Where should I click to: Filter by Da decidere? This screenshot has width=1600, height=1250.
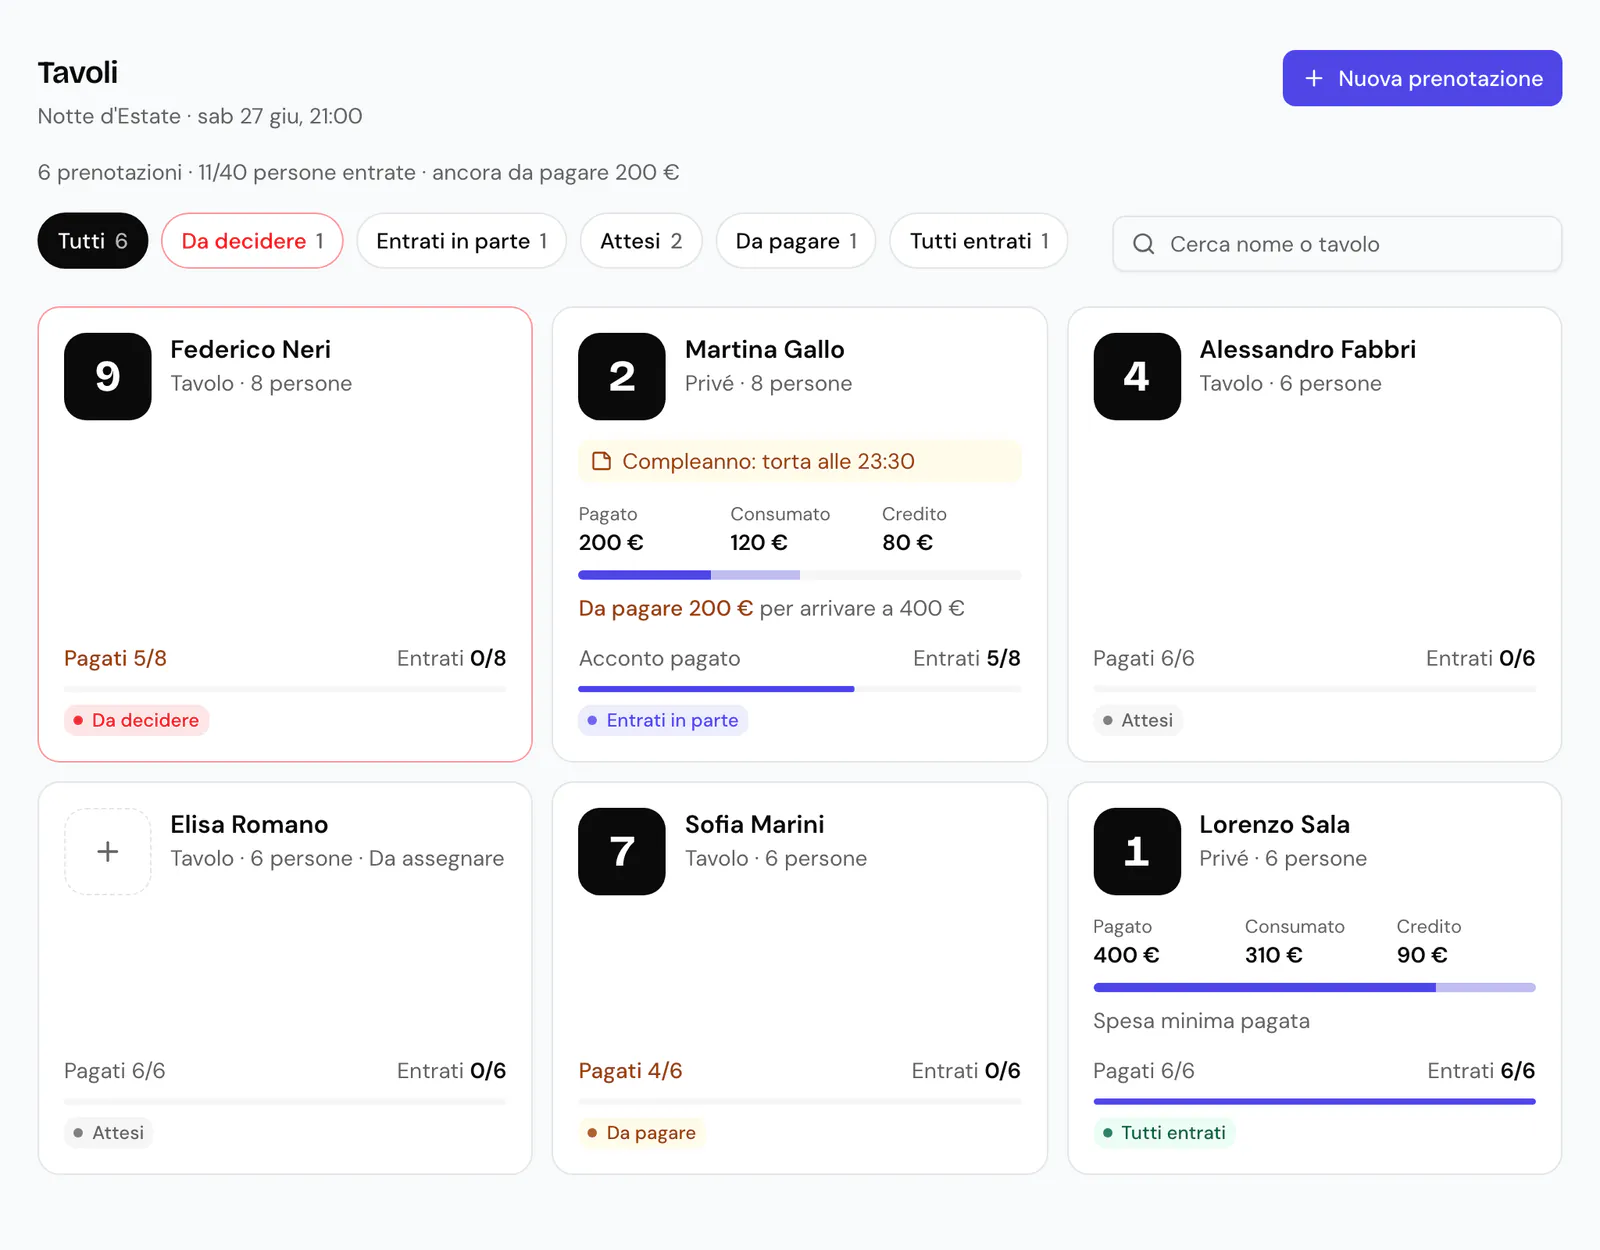pos(252,241)
